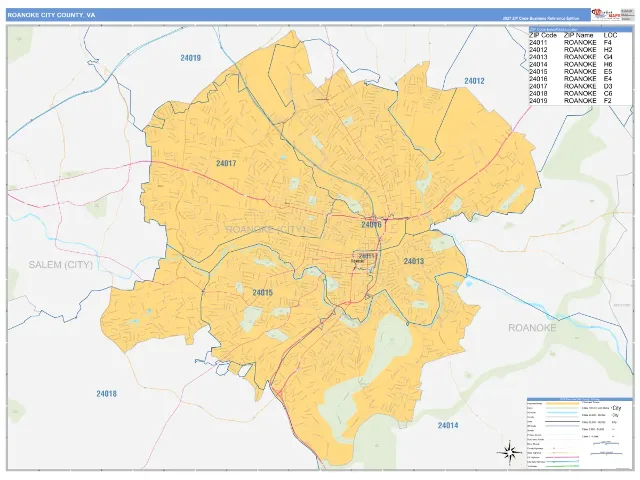640x480 pixels.
Task: Select 24019 in the ZIP index table
Action: click(538, 100)
